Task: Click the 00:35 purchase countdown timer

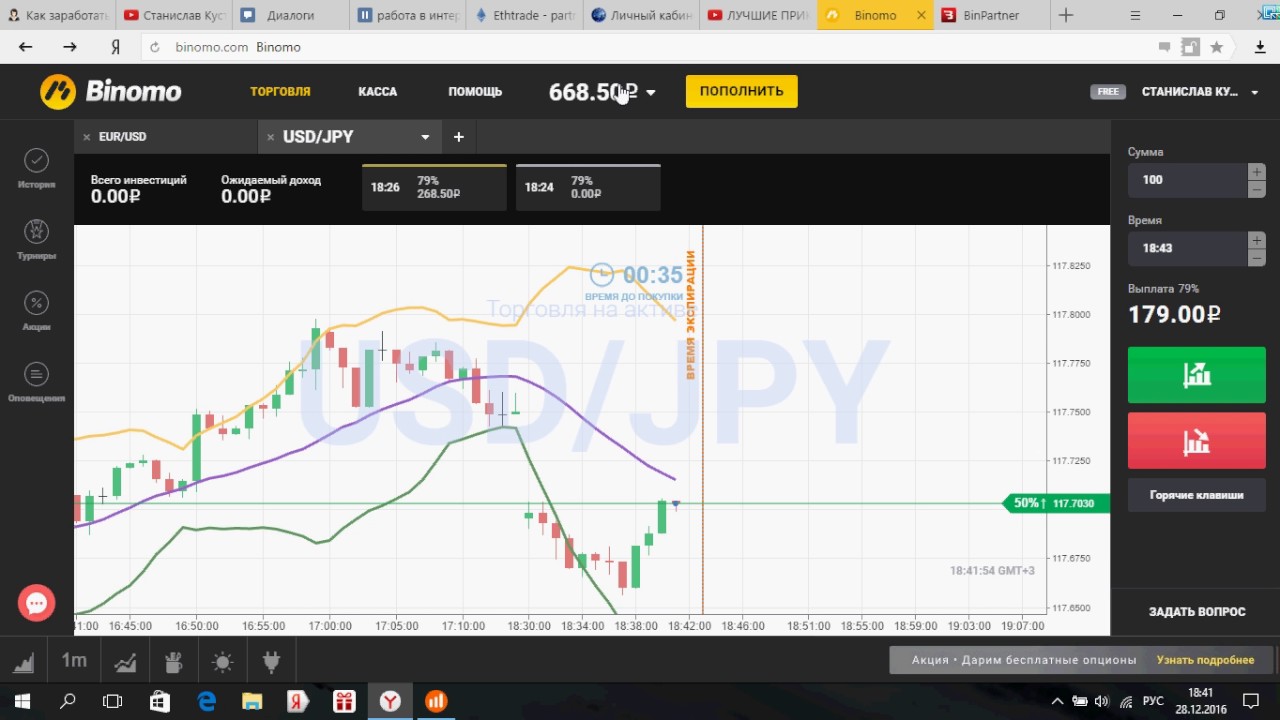Action: (637, 275)
